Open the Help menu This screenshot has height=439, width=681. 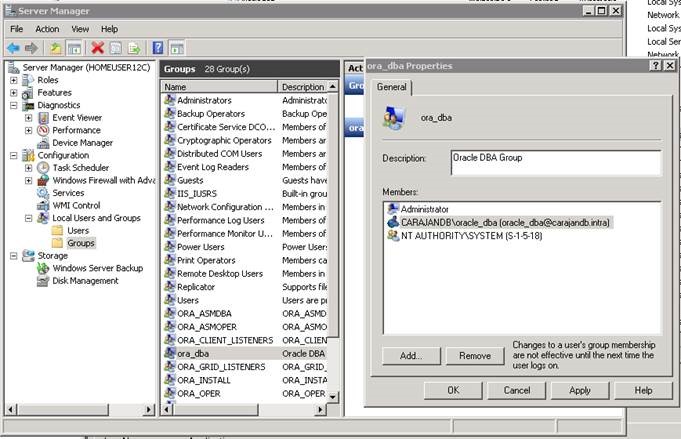tap(109, 29)
